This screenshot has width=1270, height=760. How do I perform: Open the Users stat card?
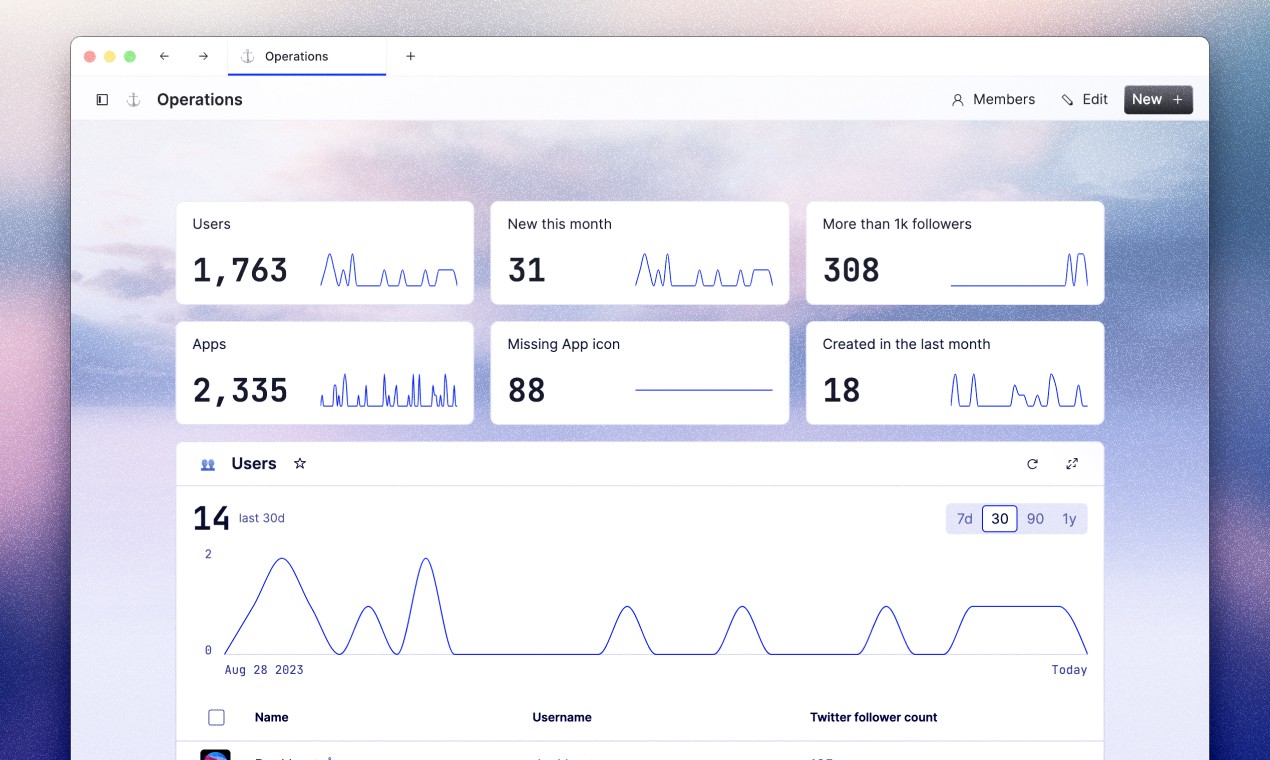pyautogui.click(x=325, y=253)
